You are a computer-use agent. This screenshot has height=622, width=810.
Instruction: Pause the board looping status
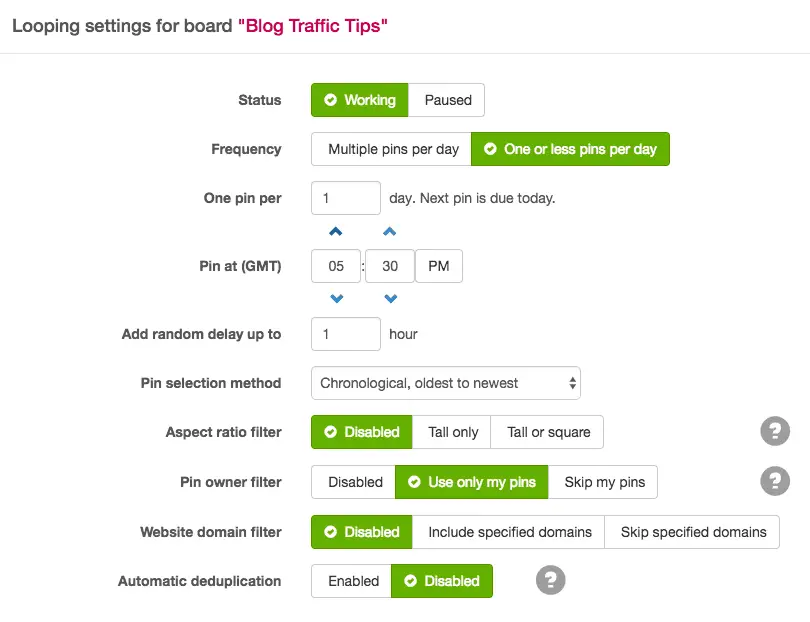(447, 99)
